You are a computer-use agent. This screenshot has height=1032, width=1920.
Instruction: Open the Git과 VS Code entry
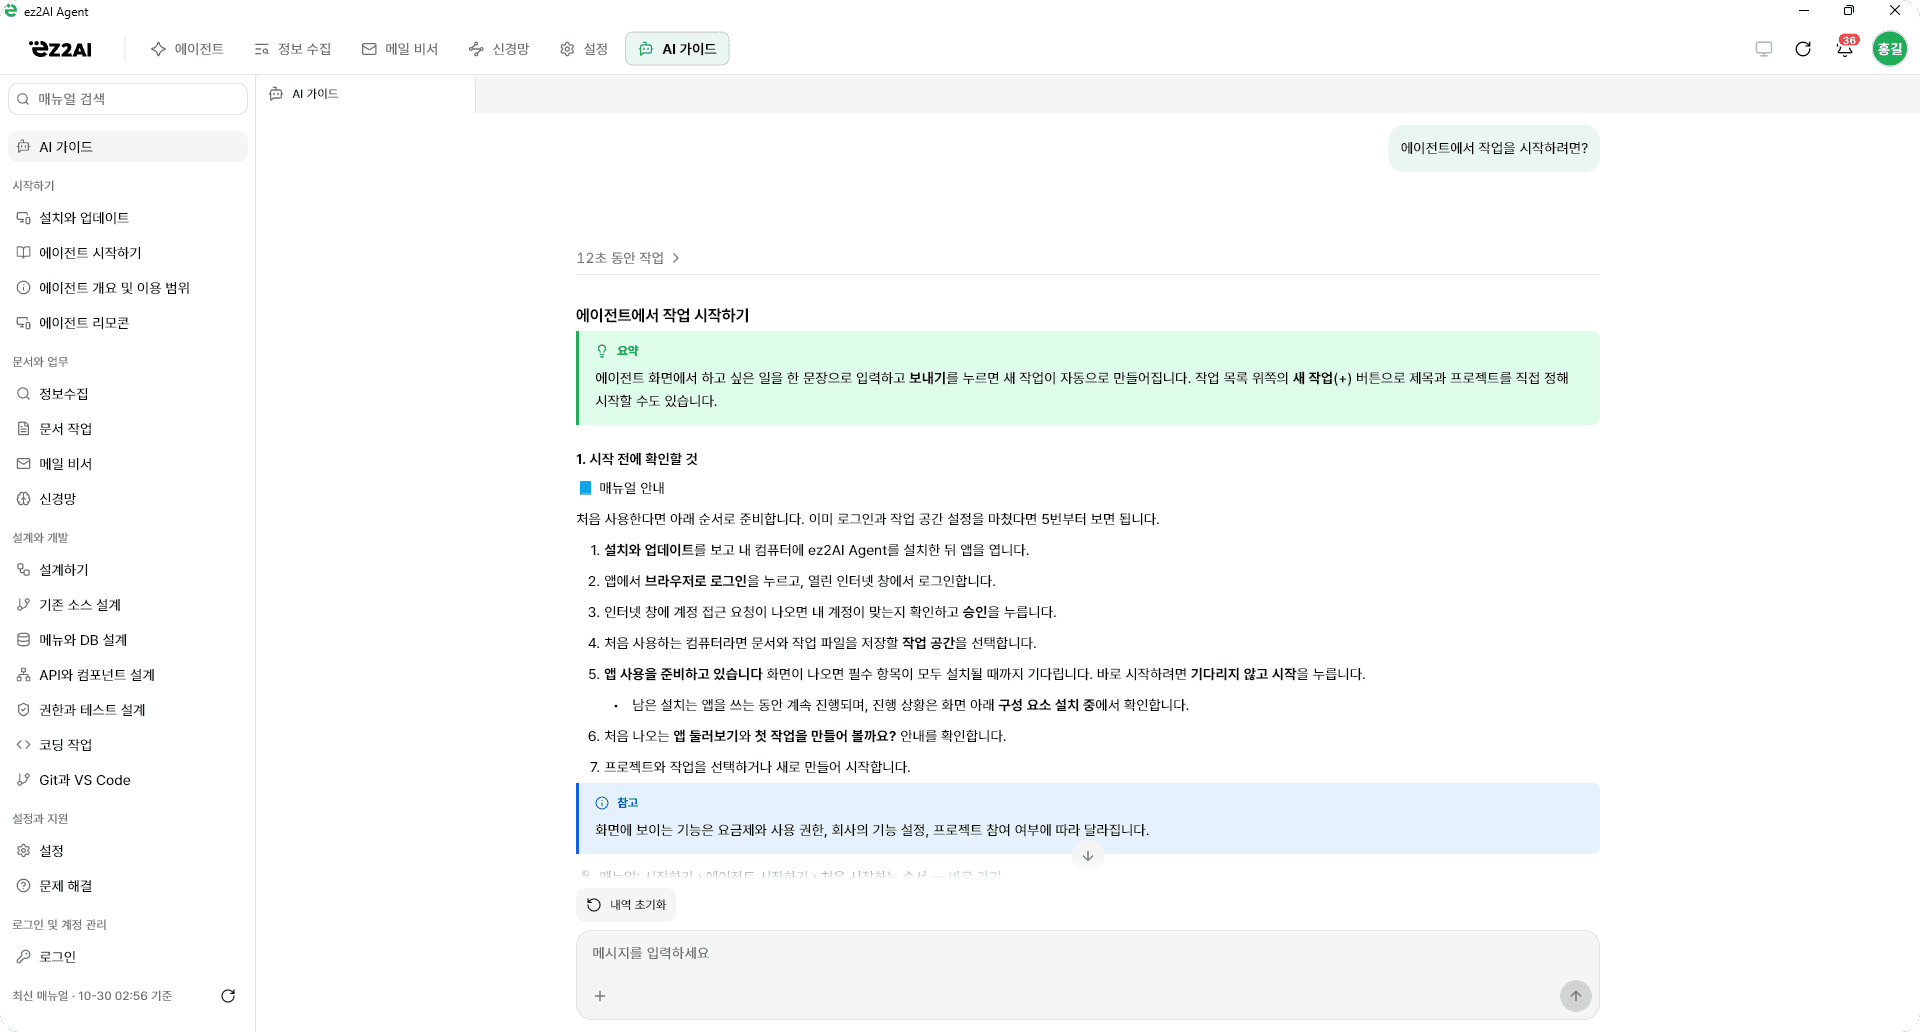tap(128, 780)
